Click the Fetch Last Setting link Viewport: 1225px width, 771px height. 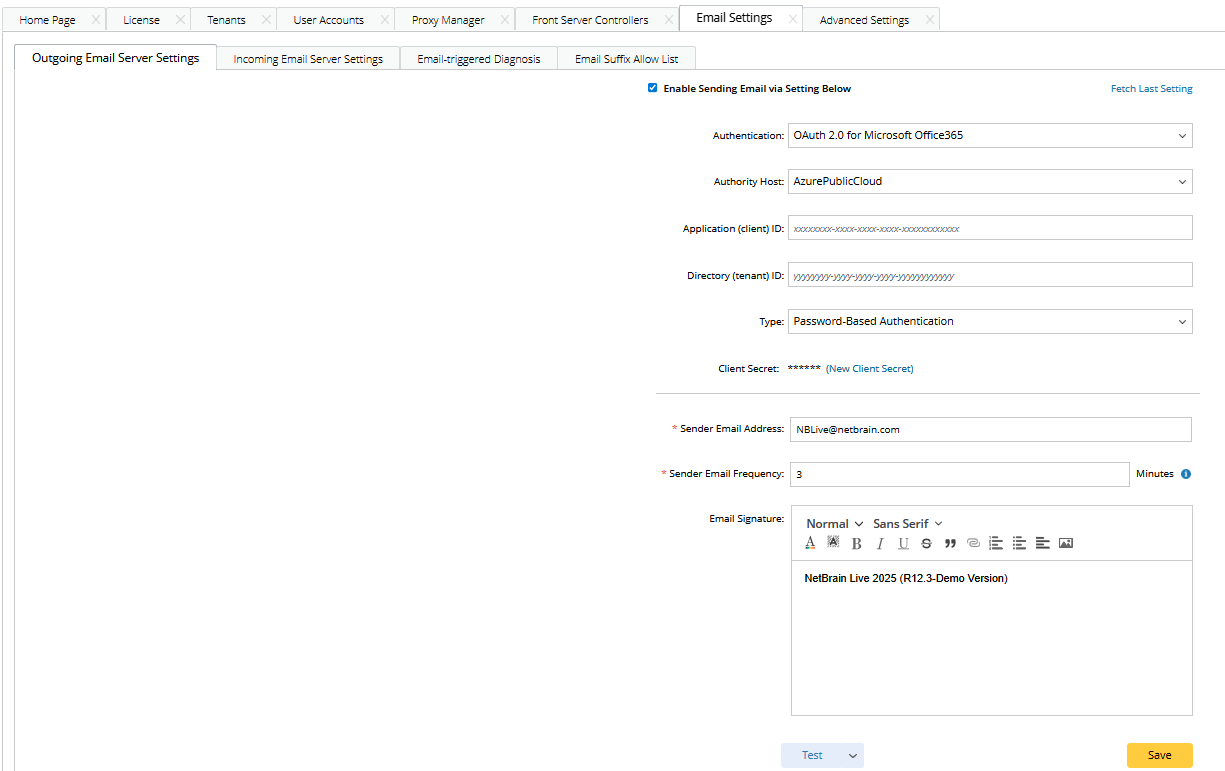click(1151, 89)
